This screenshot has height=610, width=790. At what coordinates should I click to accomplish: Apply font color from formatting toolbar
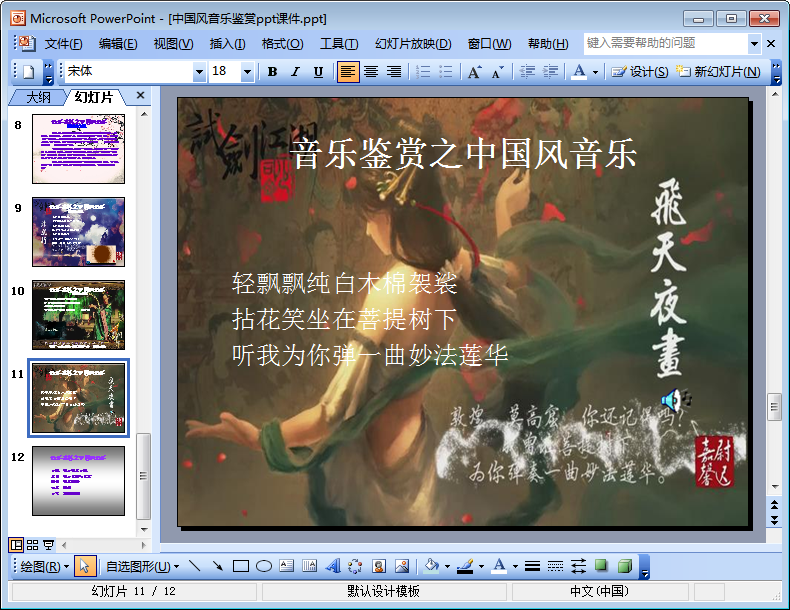click(579, 72)
